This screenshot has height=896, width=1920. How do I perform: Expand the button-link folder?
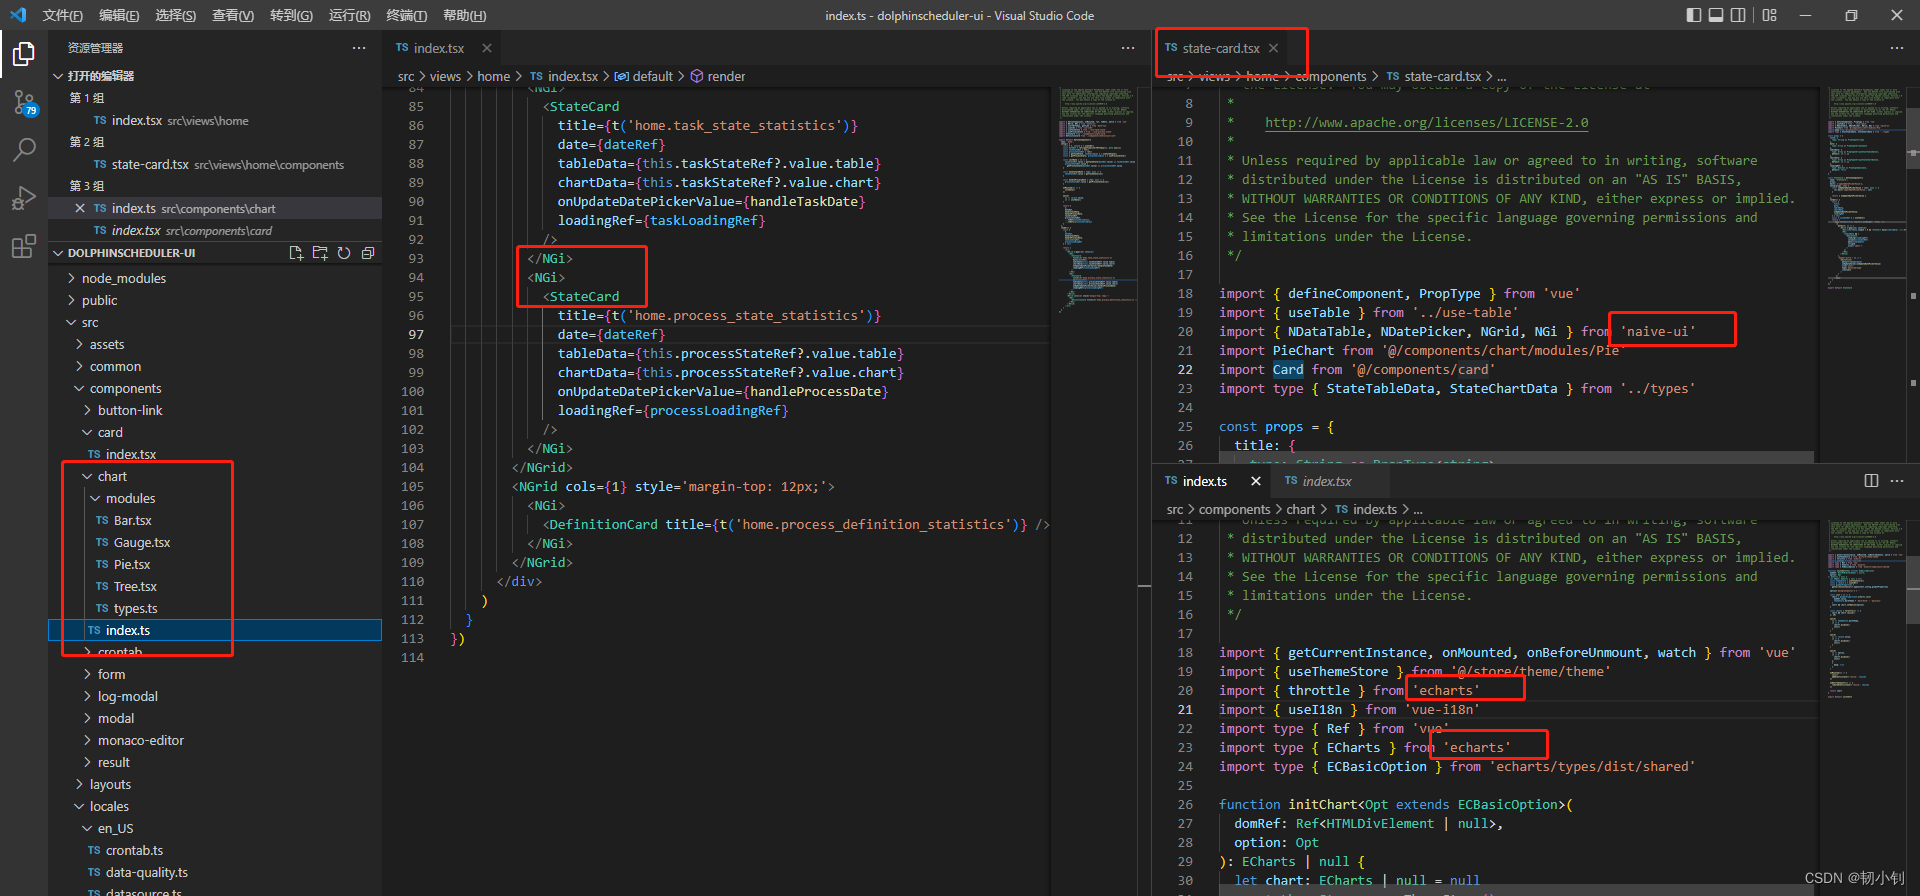[x=130, y=410]
